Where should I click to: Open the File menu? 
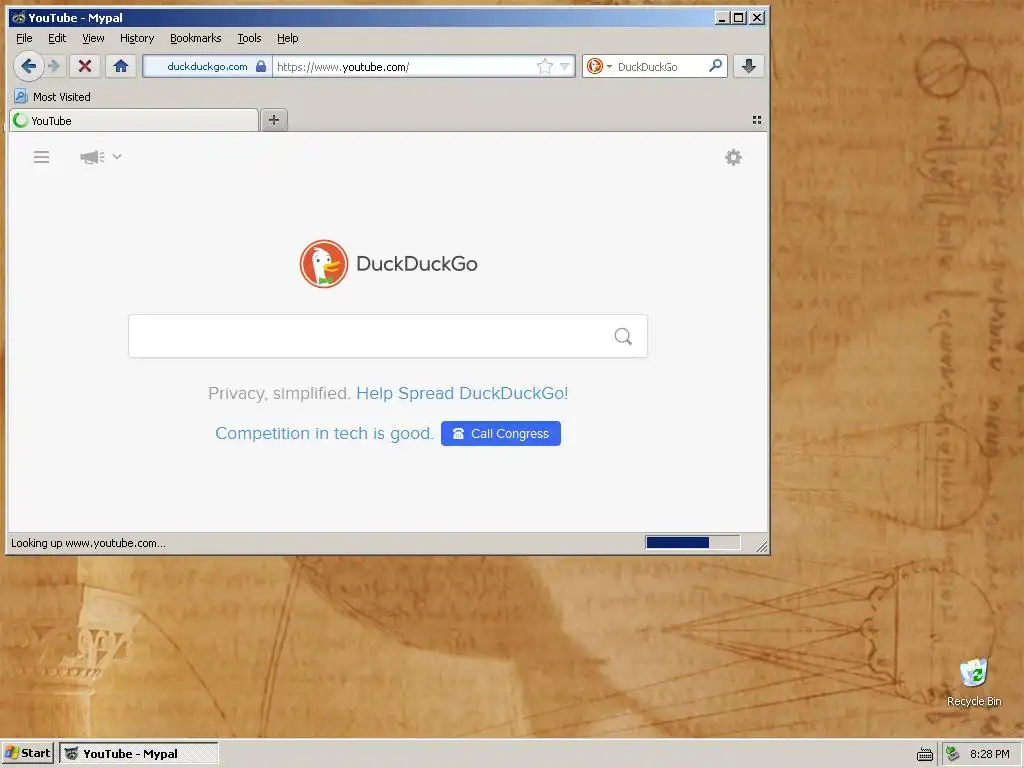point(24,39)
